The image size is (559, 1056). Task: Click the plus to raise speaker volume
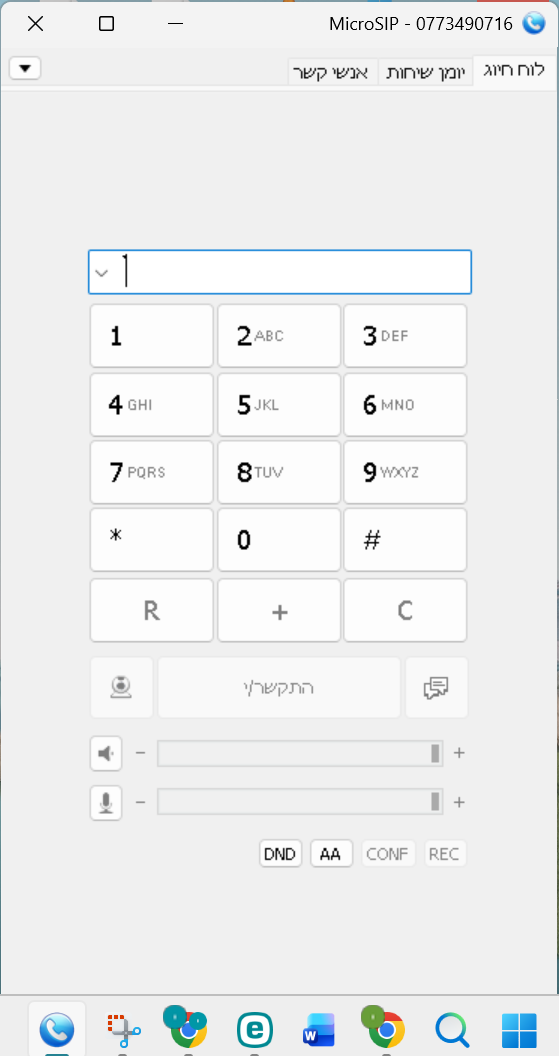[x=459, y=753]
